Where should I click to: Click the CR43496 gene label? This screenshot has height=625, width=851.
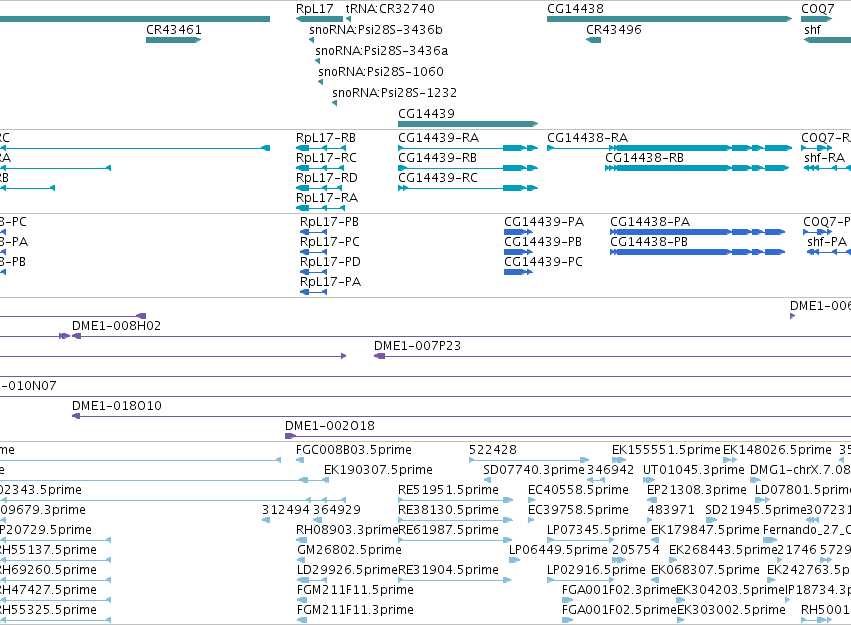point(613,30)
